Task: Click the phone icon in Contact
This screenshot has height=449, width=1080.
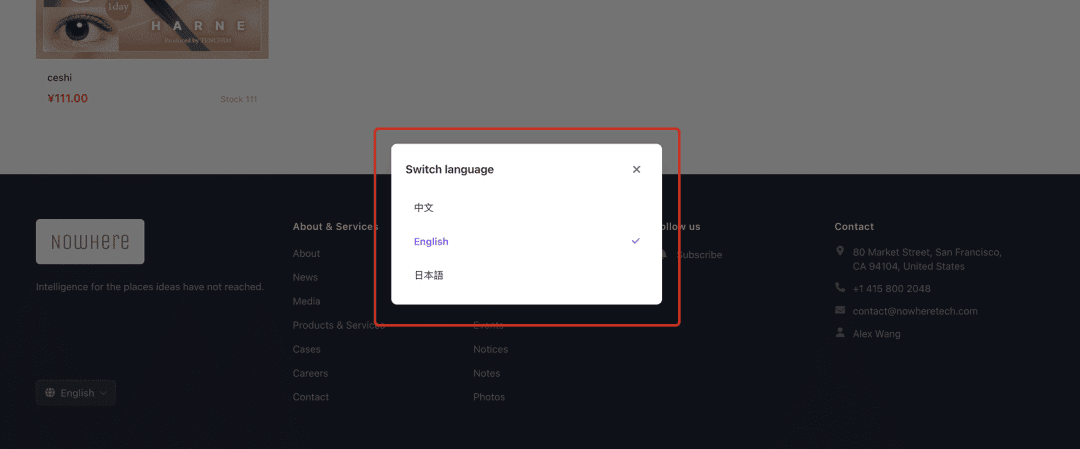Action: click(840, 287)
